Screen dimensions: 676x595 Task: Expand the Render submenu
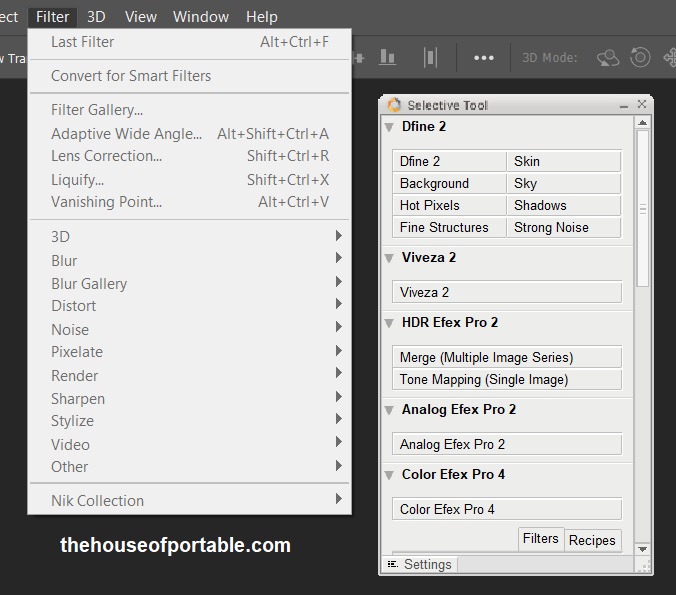coord(190,376)
